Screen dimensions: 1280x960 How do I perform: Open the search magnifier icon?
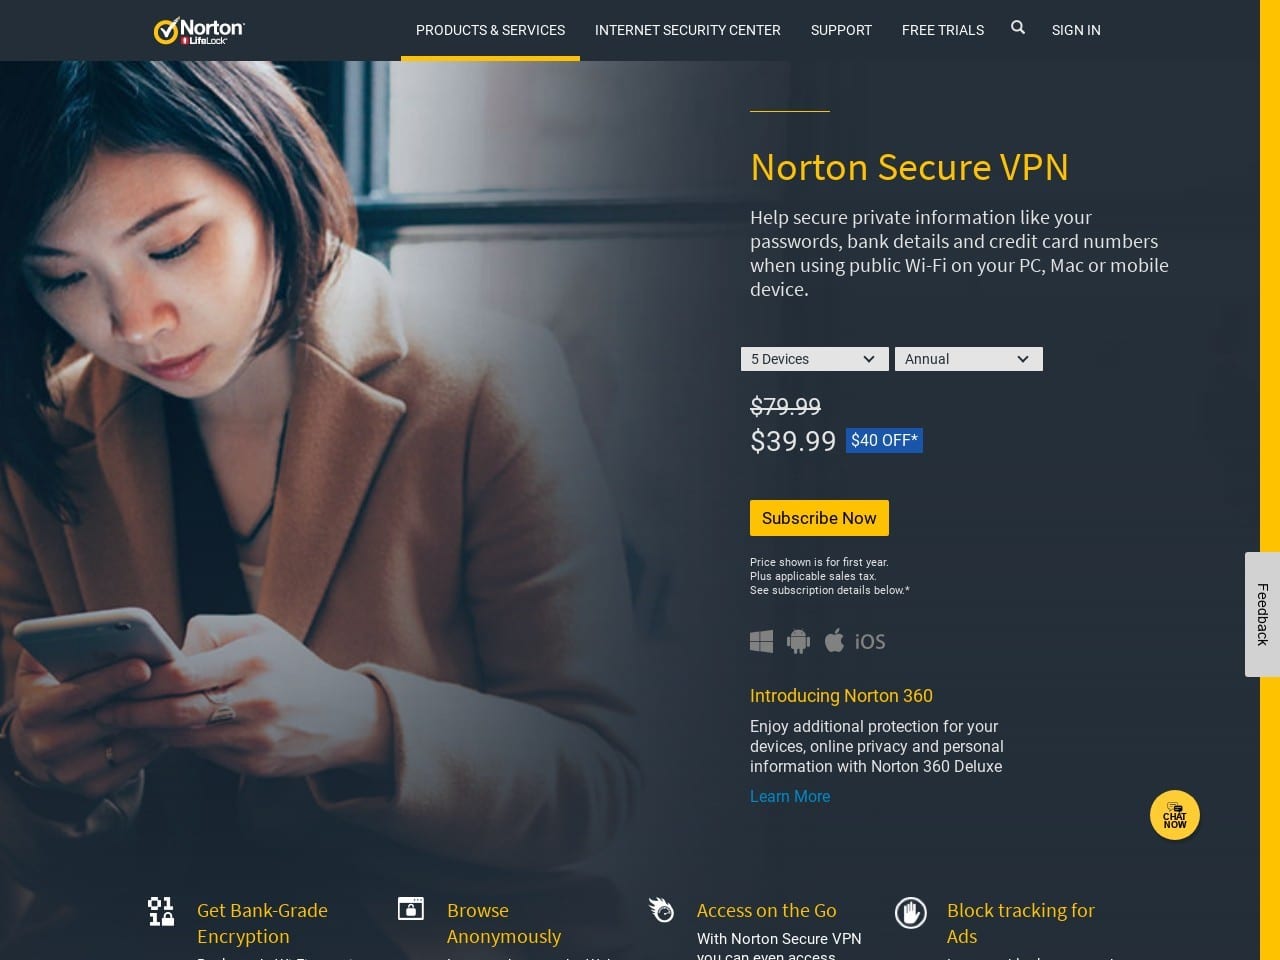(1018, 28)
